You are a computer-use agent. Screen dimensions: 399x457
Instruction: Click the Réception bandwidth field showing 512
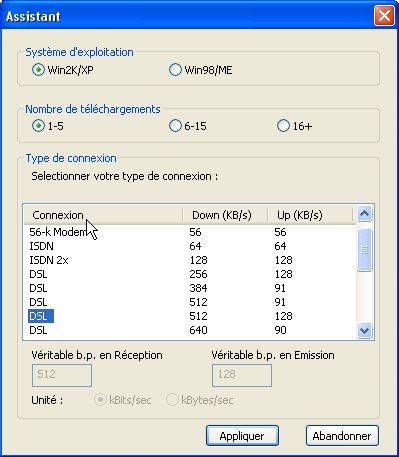pos(62,375)
